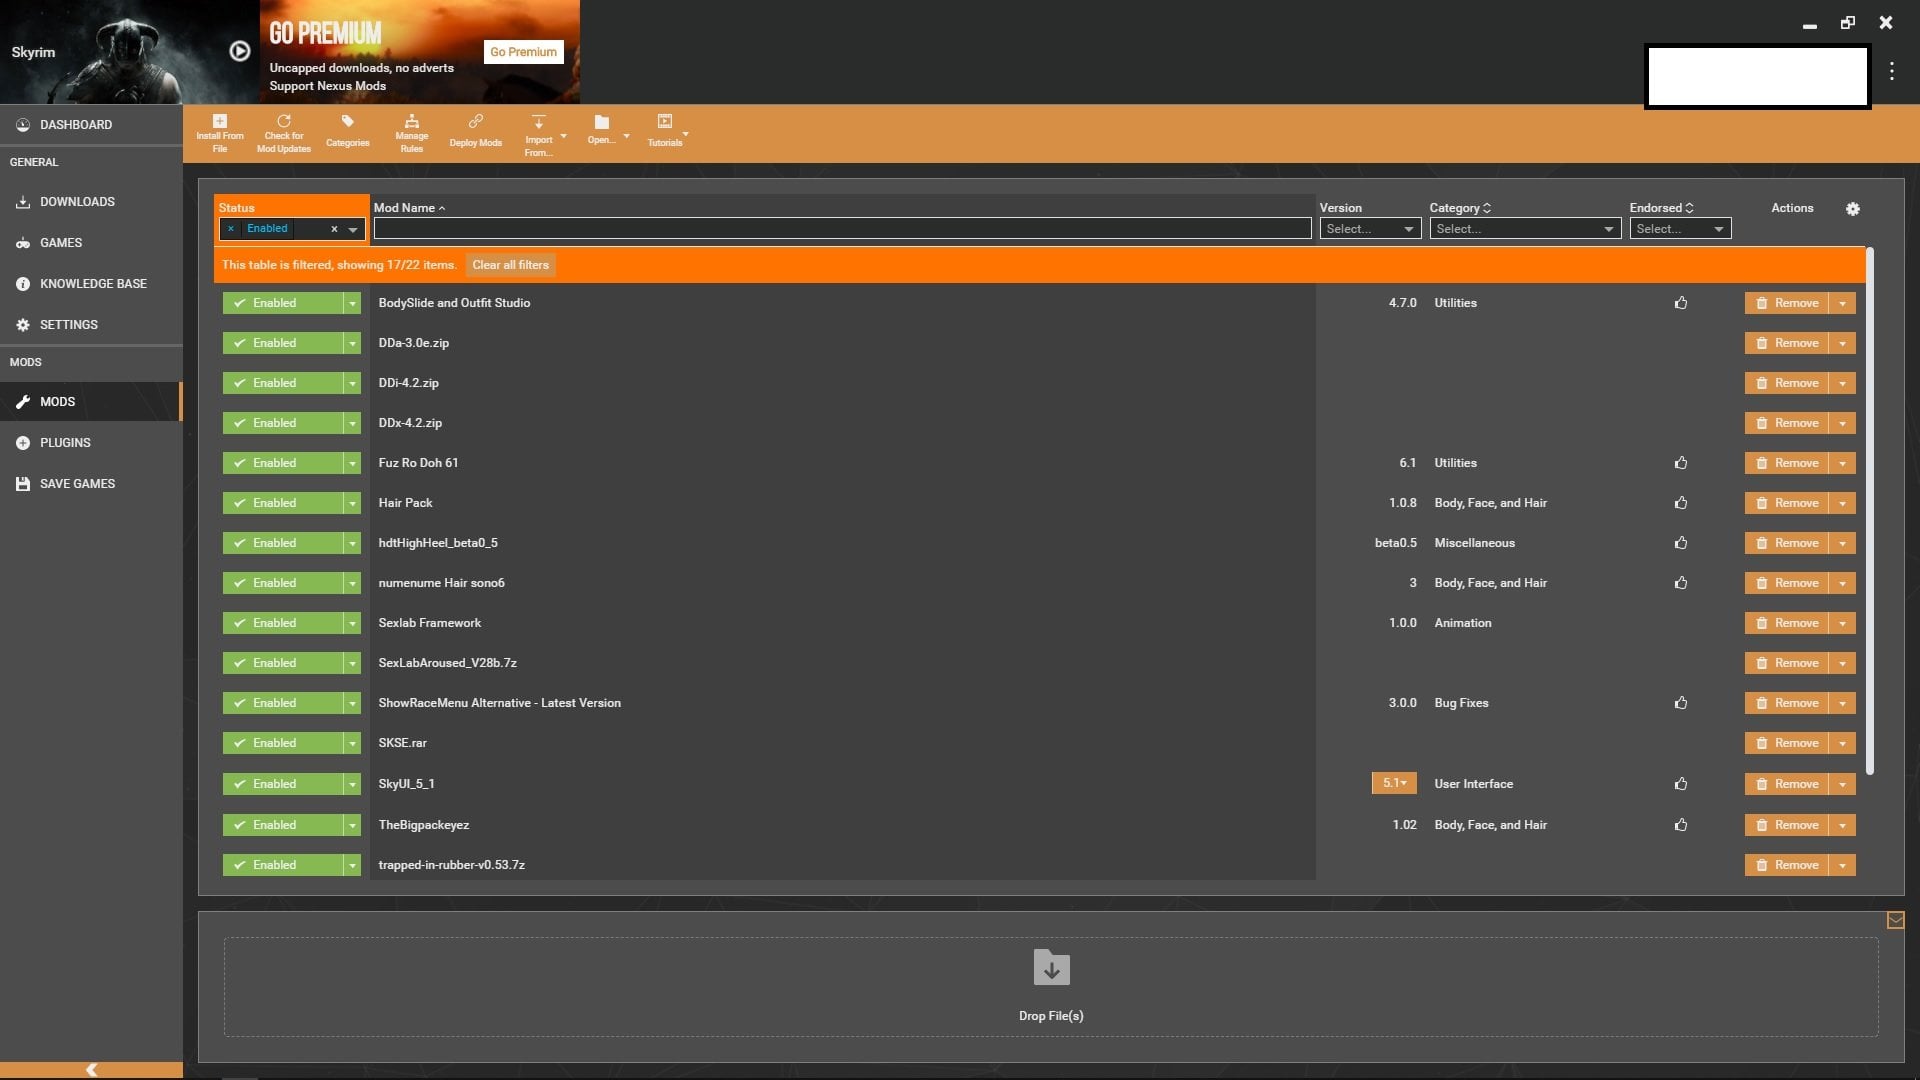Click the Open folder toolbar icon

click(602, 122)
